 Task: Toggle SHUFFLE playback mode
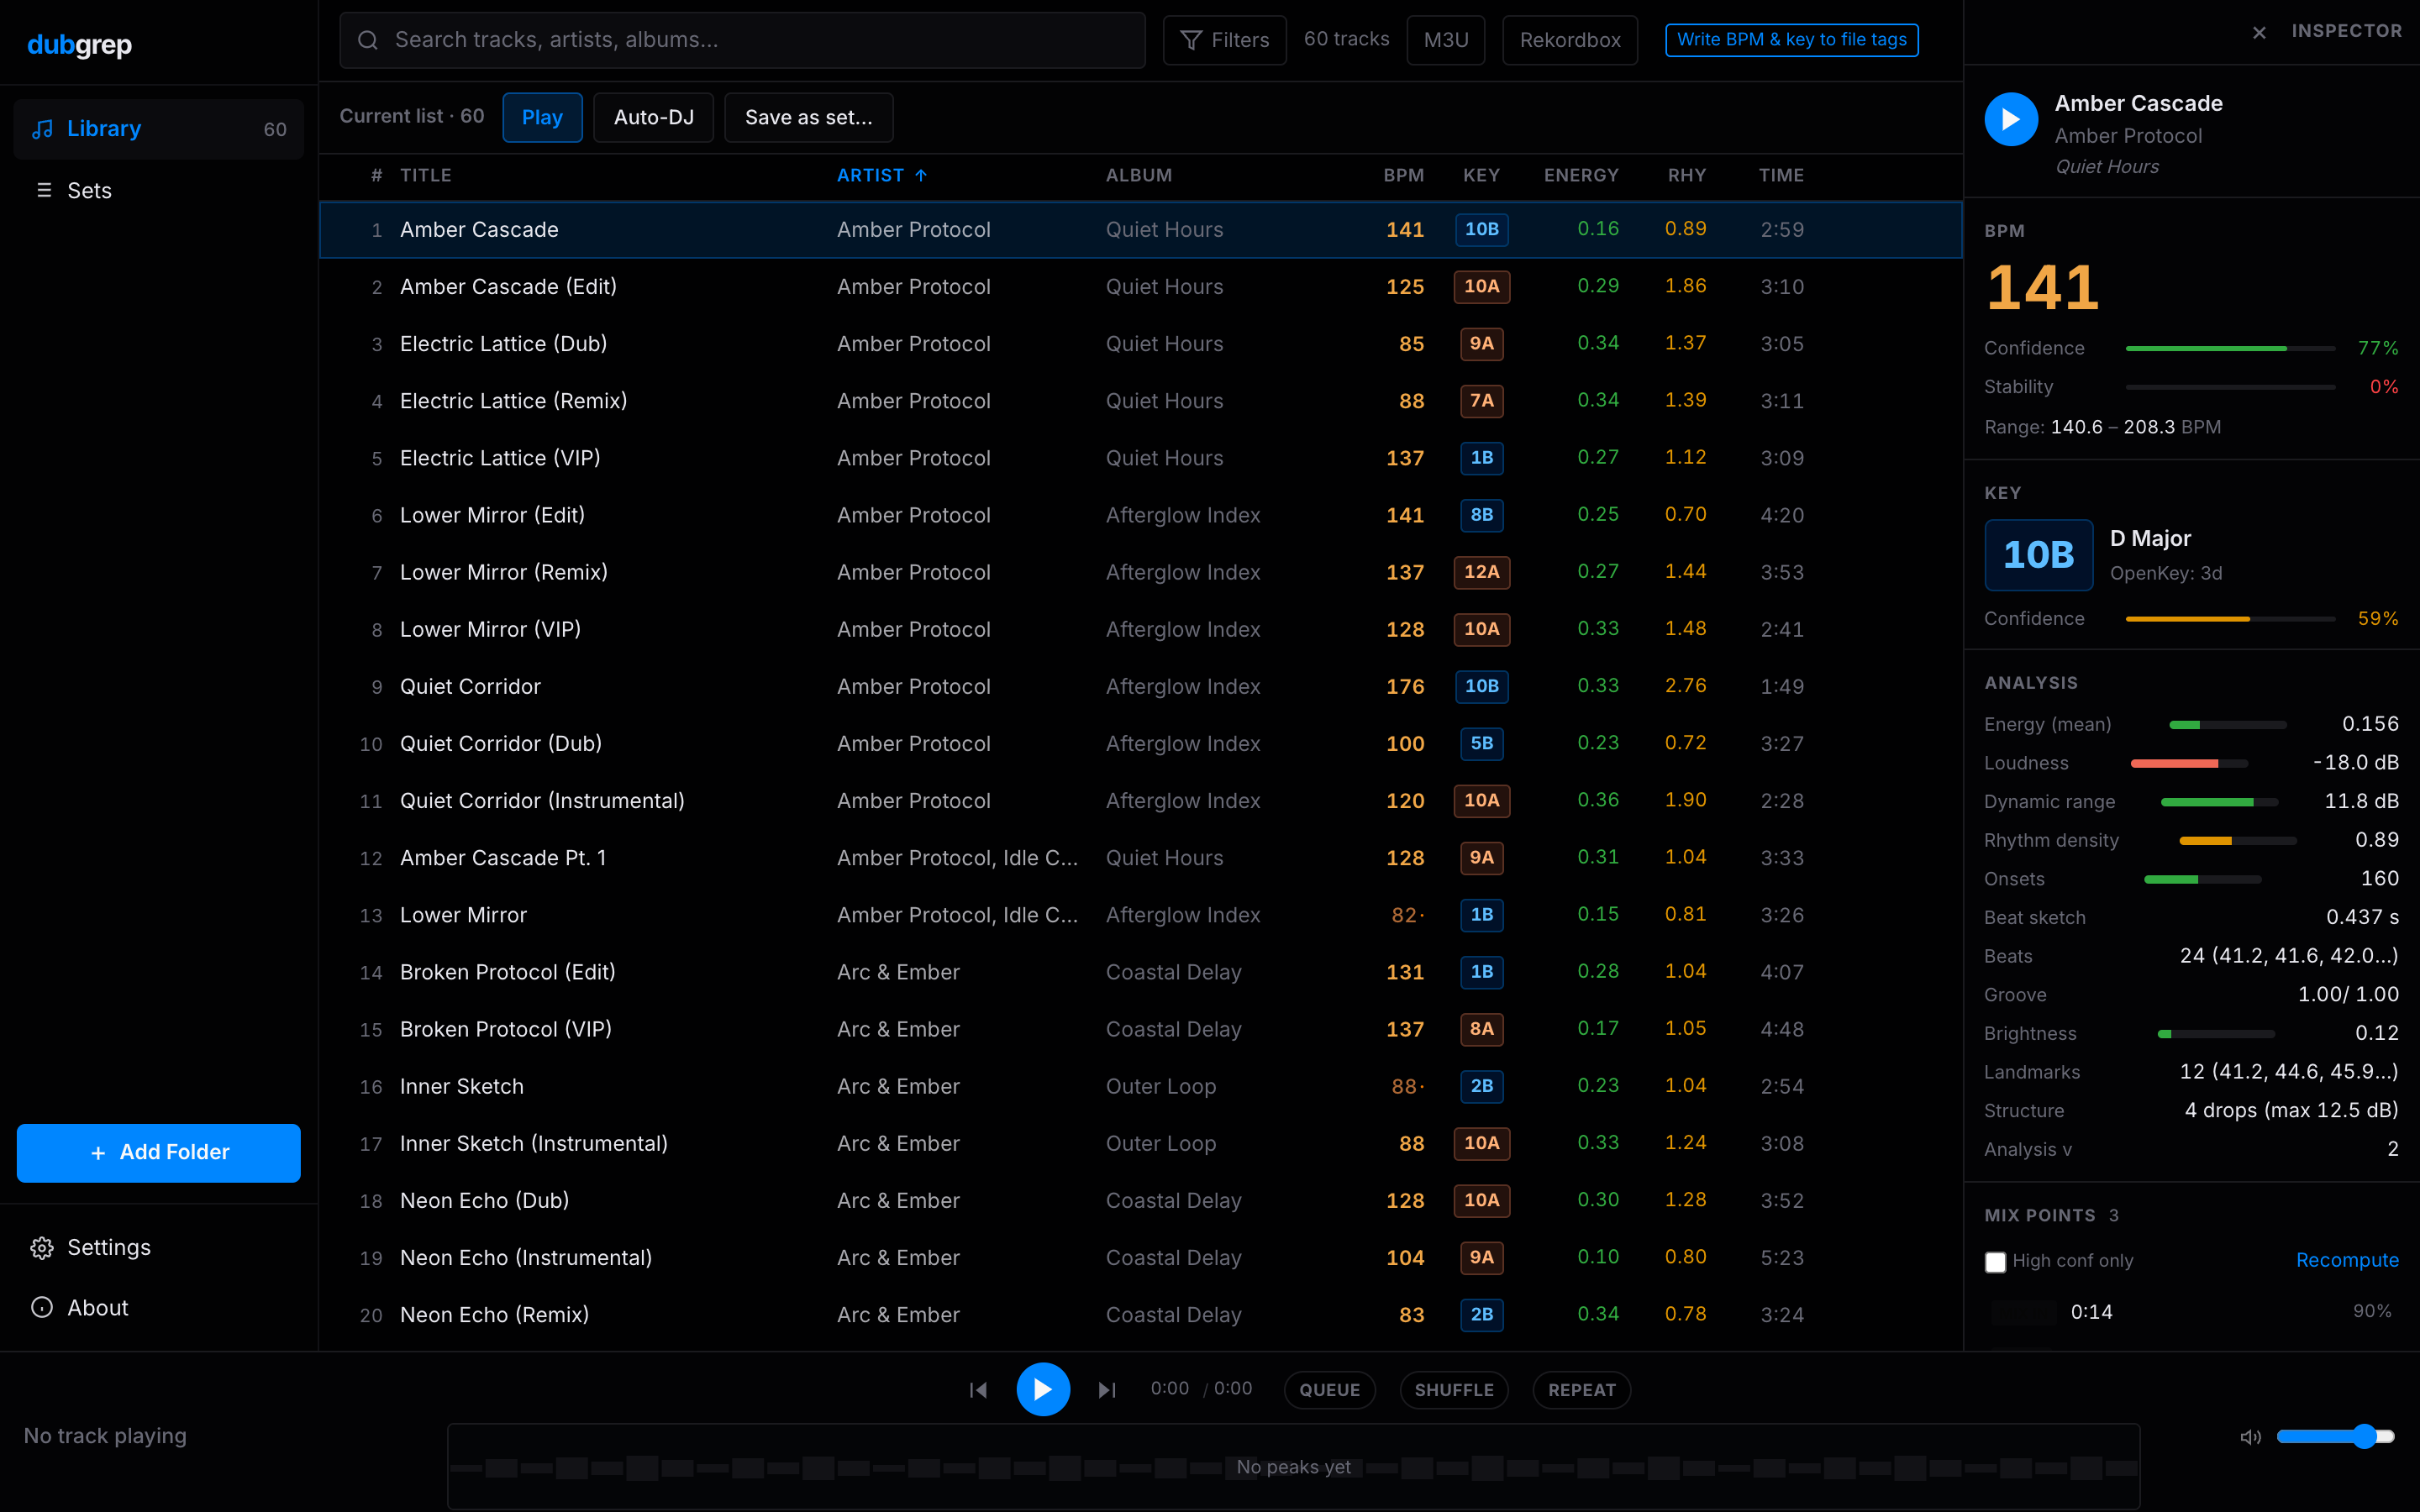(x=1454, y=1389)
